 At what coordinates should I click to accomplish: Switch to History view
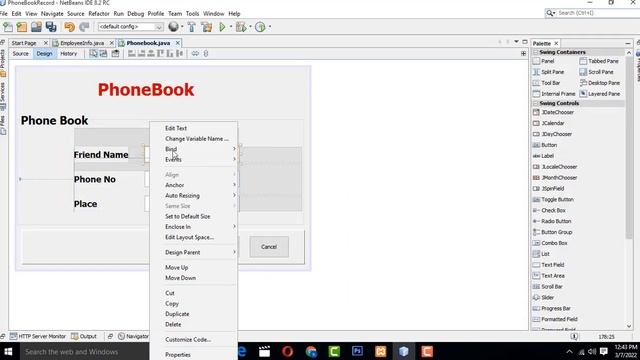[x=69, y=53]
